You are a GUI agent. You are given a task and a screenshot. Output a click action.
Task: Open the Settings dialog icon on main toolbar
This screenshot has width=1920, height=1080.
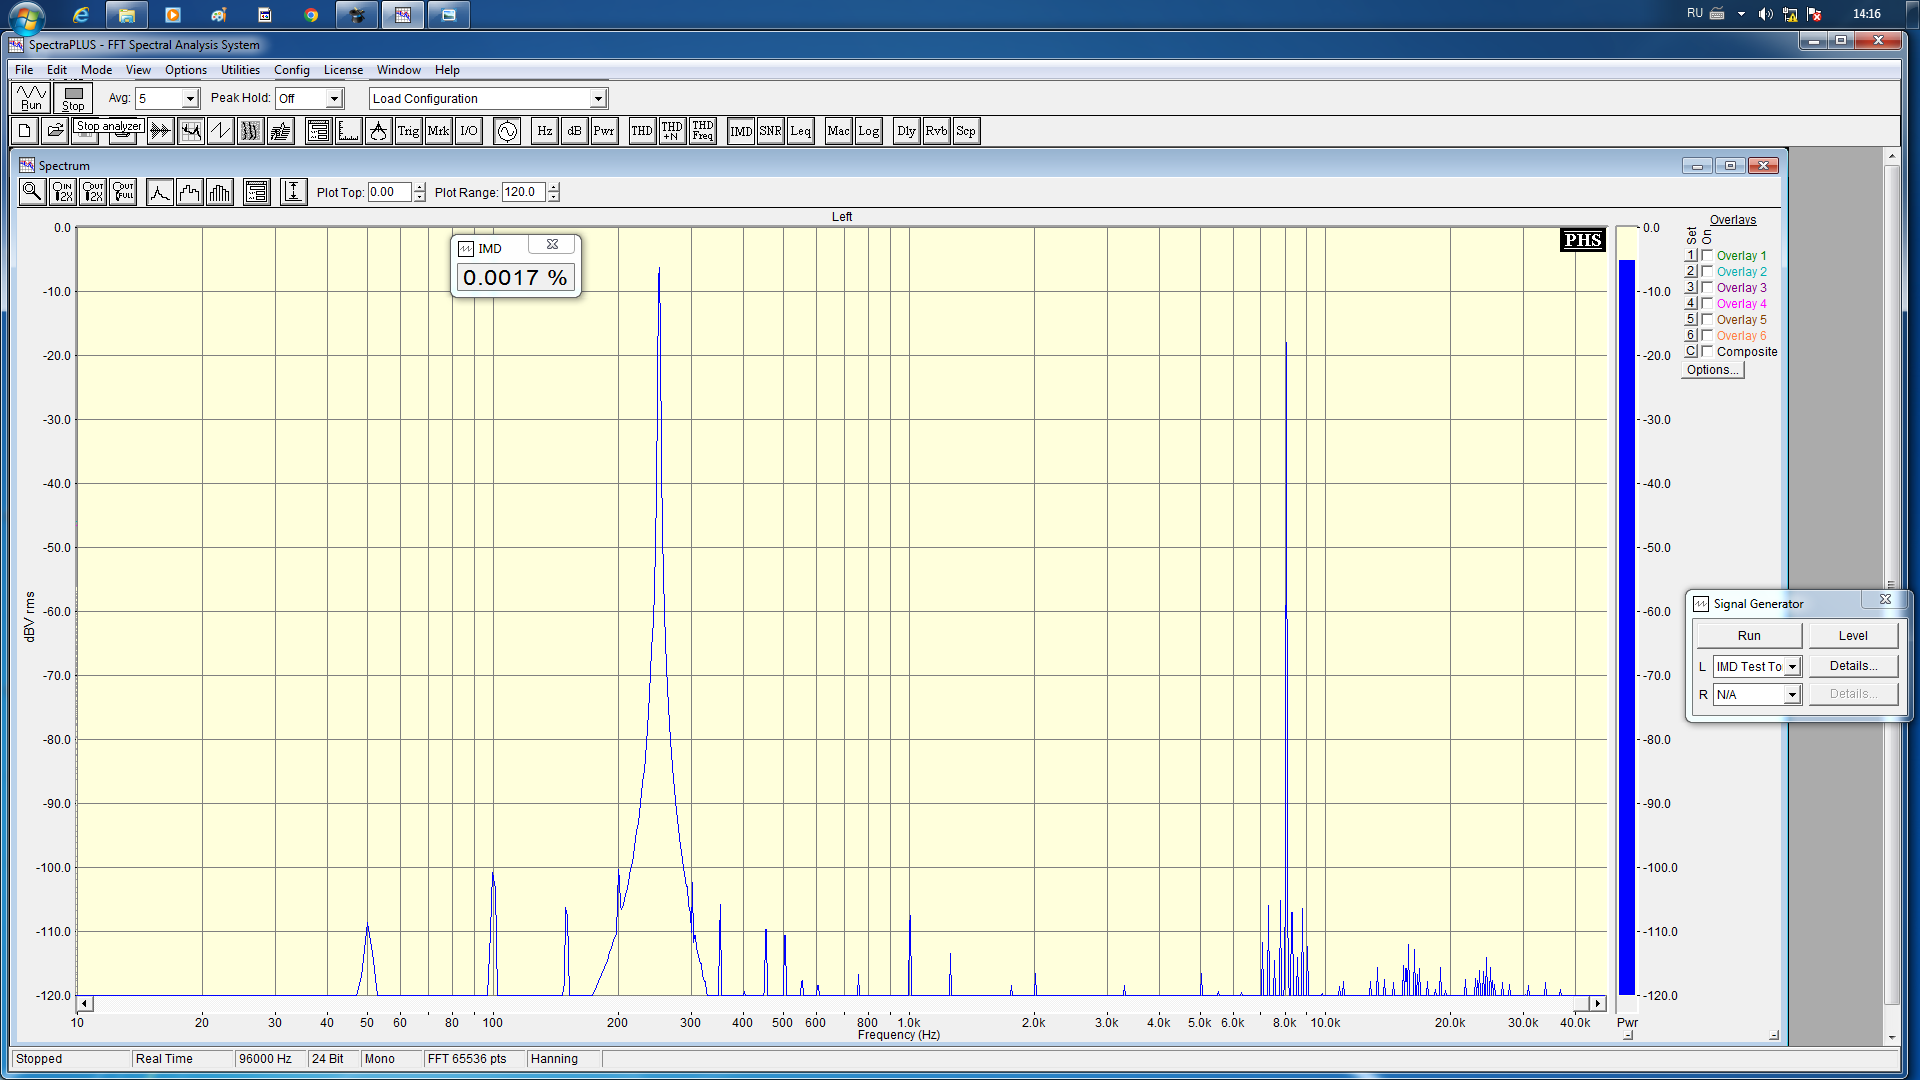[318, 131]
